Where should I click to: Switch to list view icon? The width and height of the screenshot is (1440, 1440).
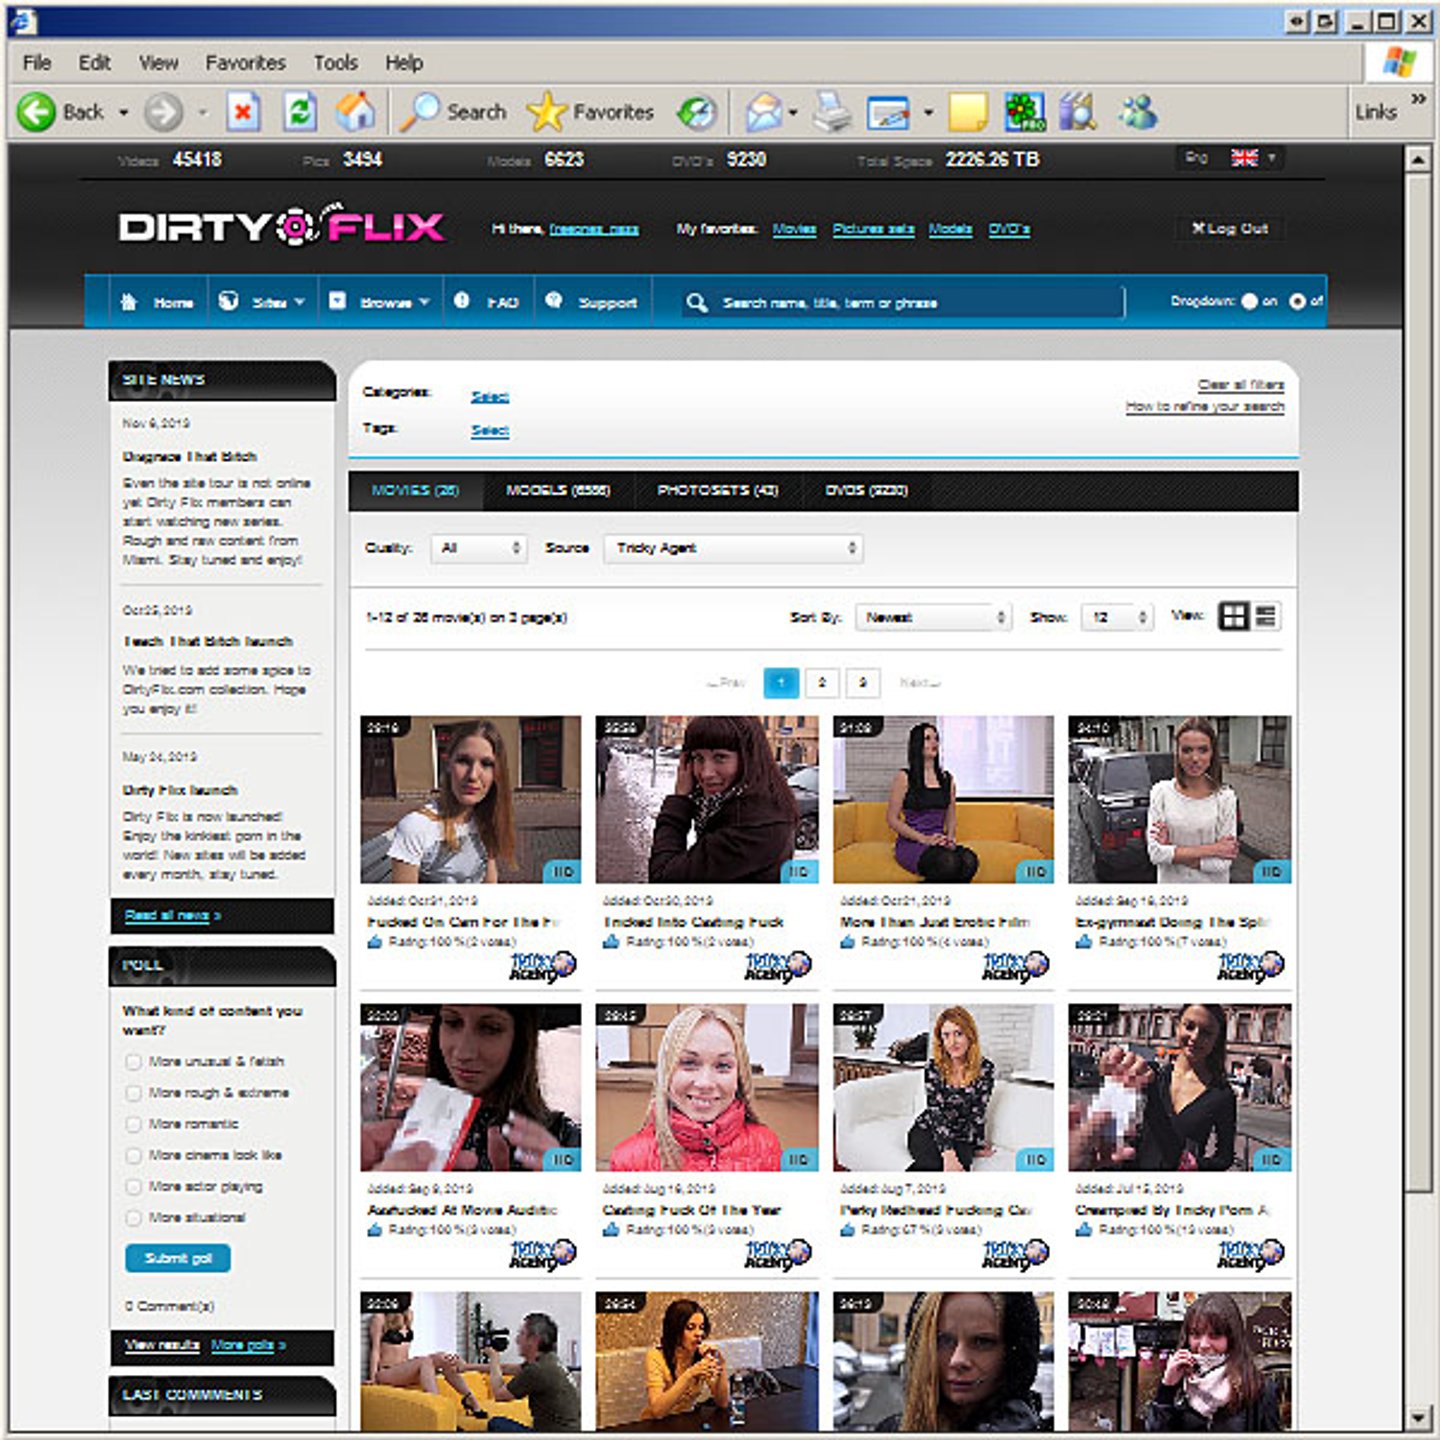[x=1266, y=617]
